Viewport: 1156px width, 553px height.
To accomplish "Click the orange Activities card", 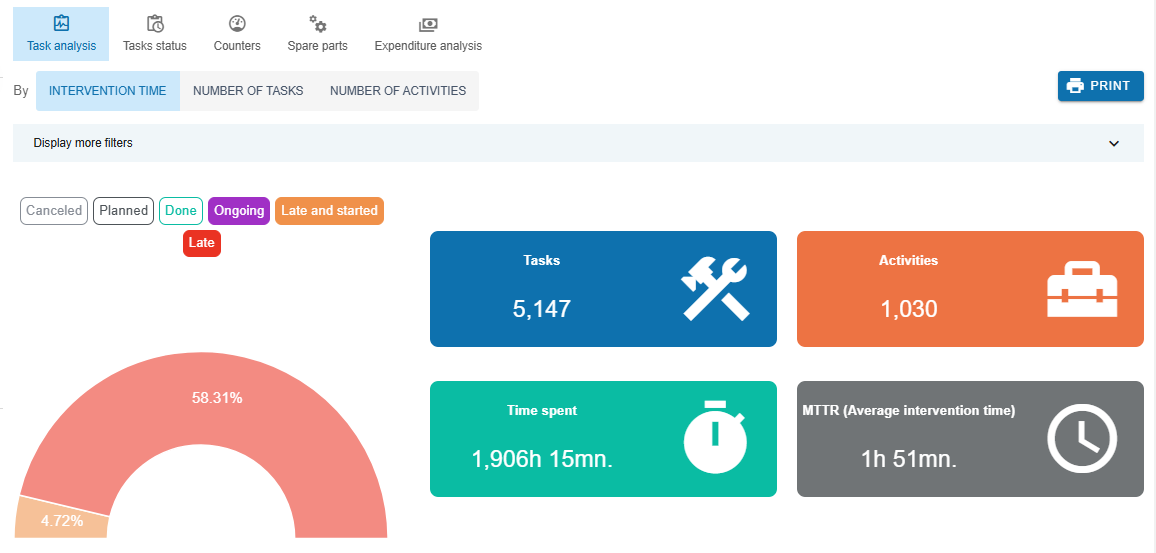I will [x=970, y=289].
